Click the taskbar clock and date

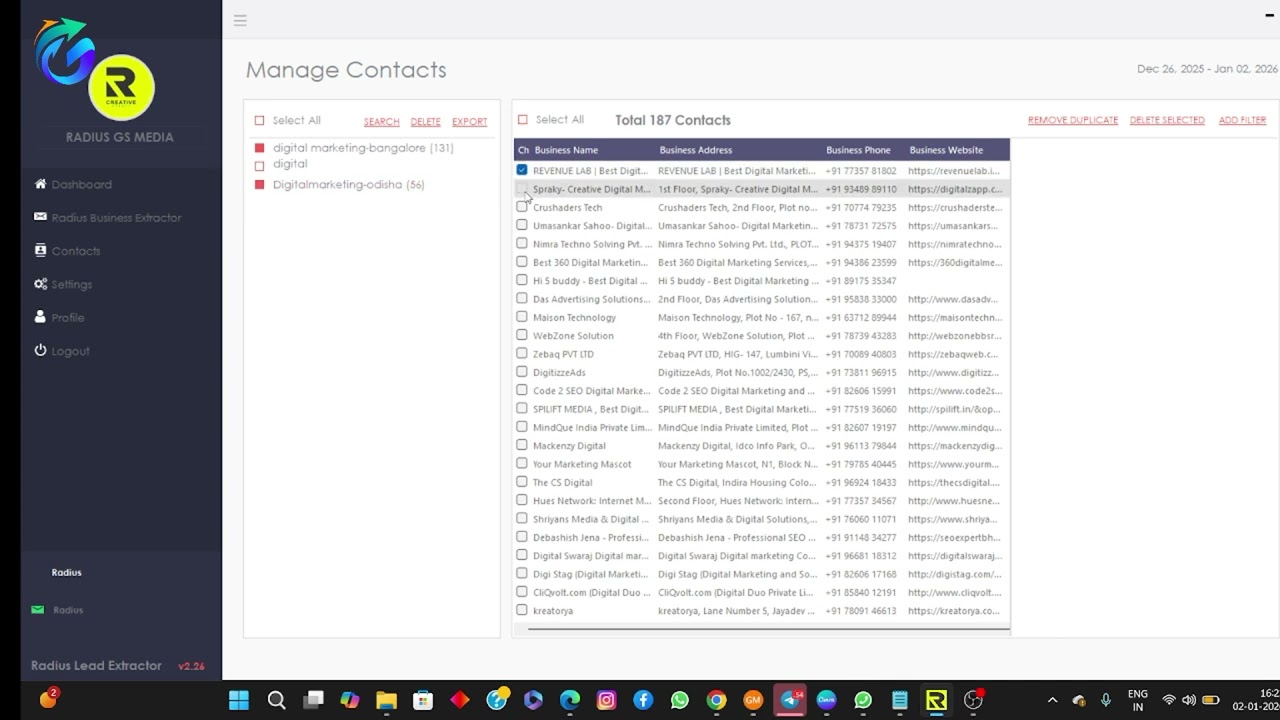pyautogui.click(x=1257, y=700)
